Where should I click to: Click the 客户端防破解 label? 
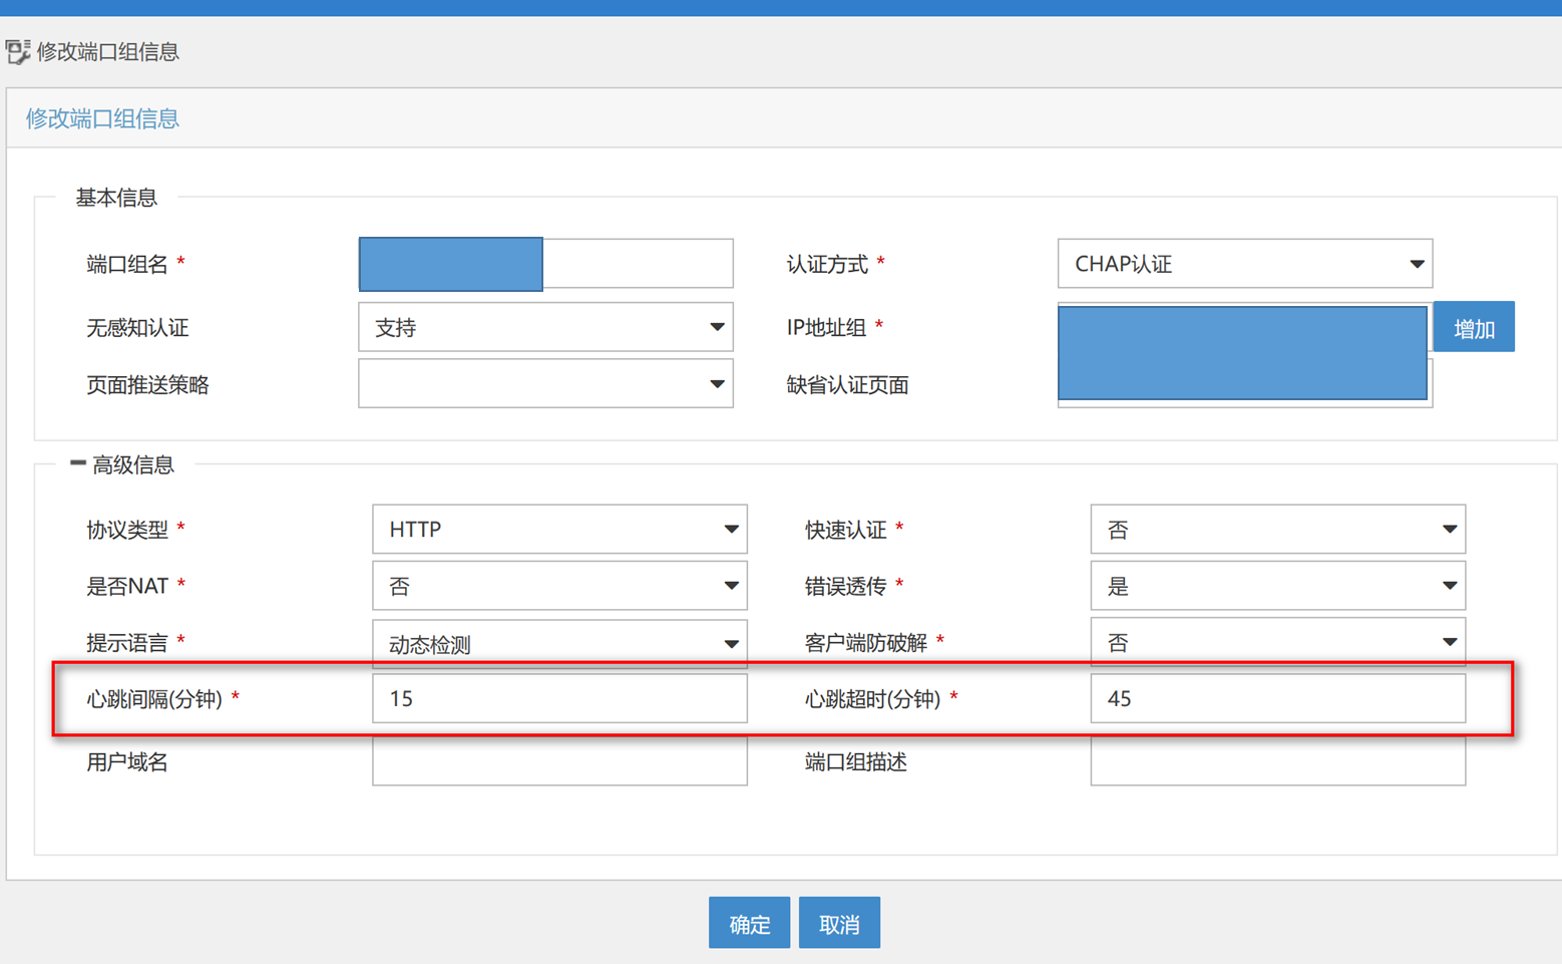[x=866, y=643]
